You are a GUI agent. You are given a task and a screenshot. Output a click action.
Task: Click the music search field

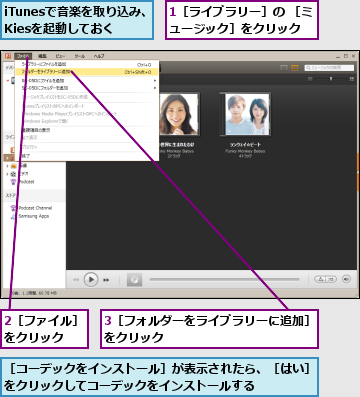pos(329,68)
